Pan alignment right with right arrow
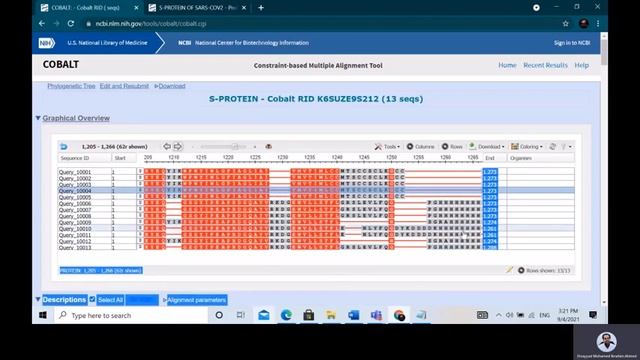640x360 pixels. pos(178,146)
